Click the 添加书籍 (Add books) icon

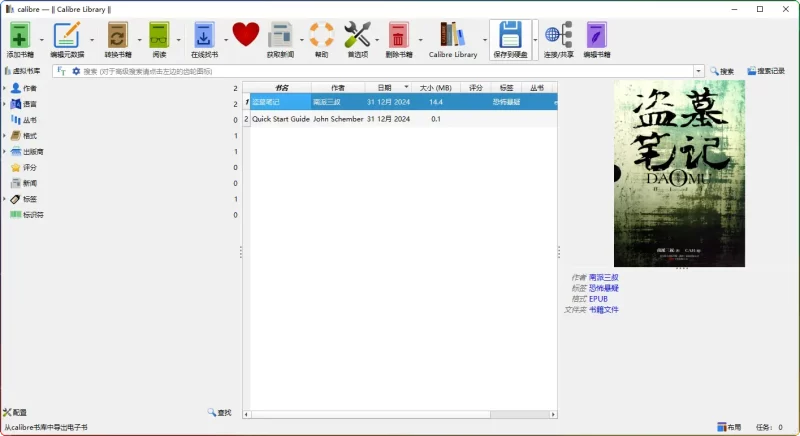(x=19, y=36)
